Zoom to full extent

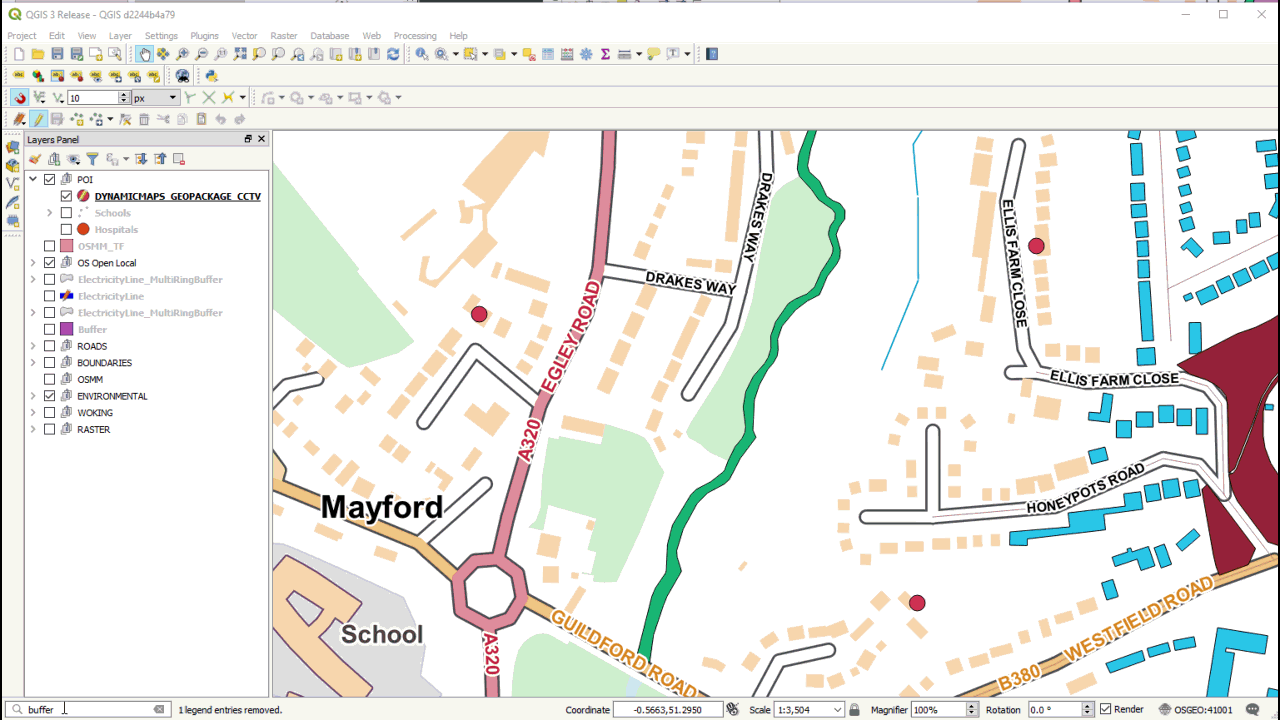tap(240, 54)
